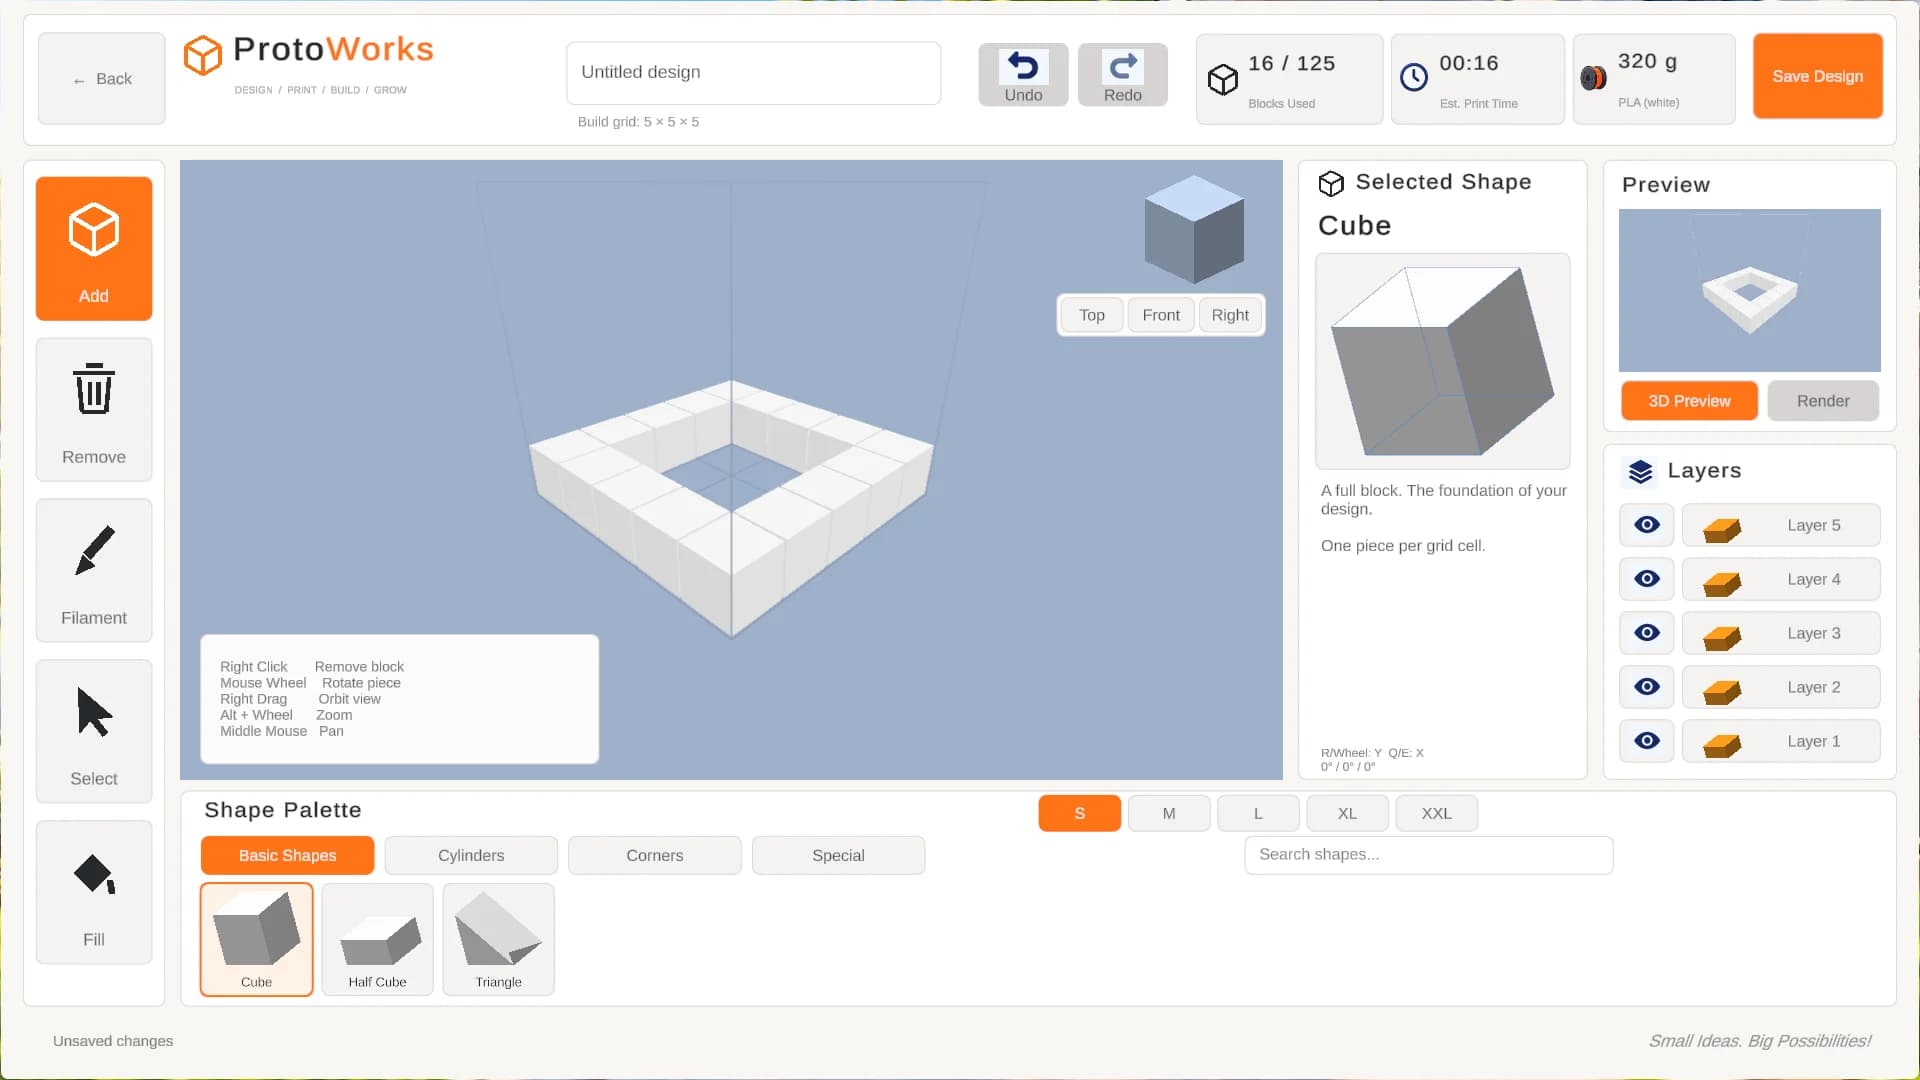Undo the last action
Screen dimensions: 1920x1080
pyautogui.click(x=1023, y=75)
